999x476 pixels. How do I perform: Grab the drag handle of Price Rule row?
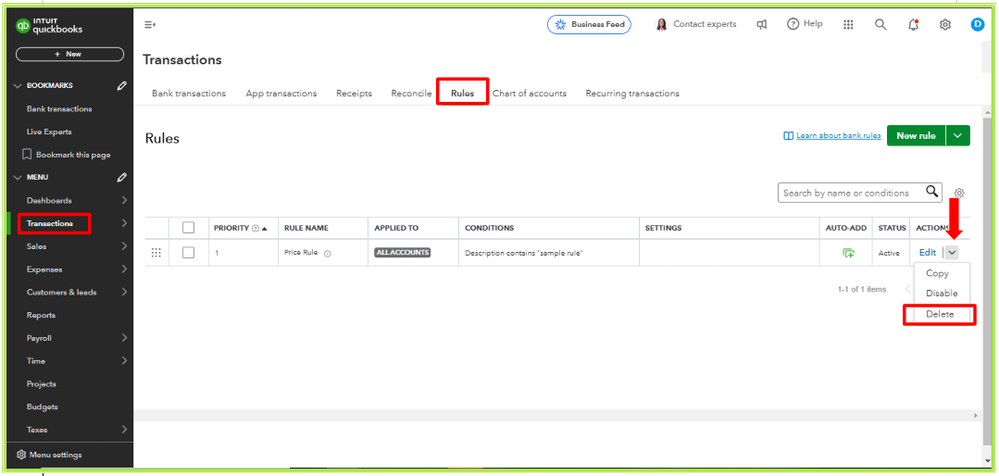tap(156, 253)
